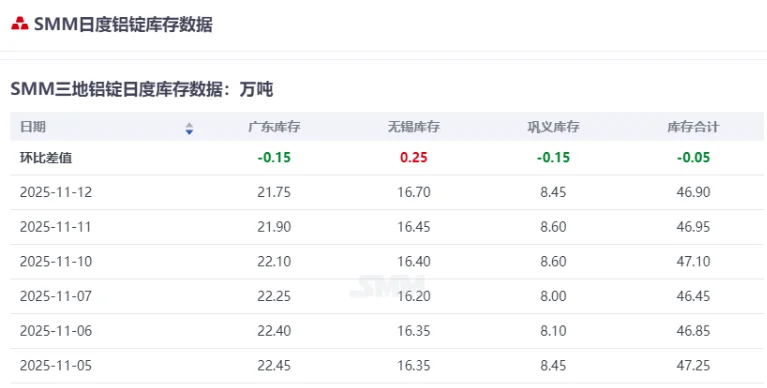Click the total 47.25 cell
Image resolution: width=767 pixels, height=388 pixels.
(x=693, y=366)
